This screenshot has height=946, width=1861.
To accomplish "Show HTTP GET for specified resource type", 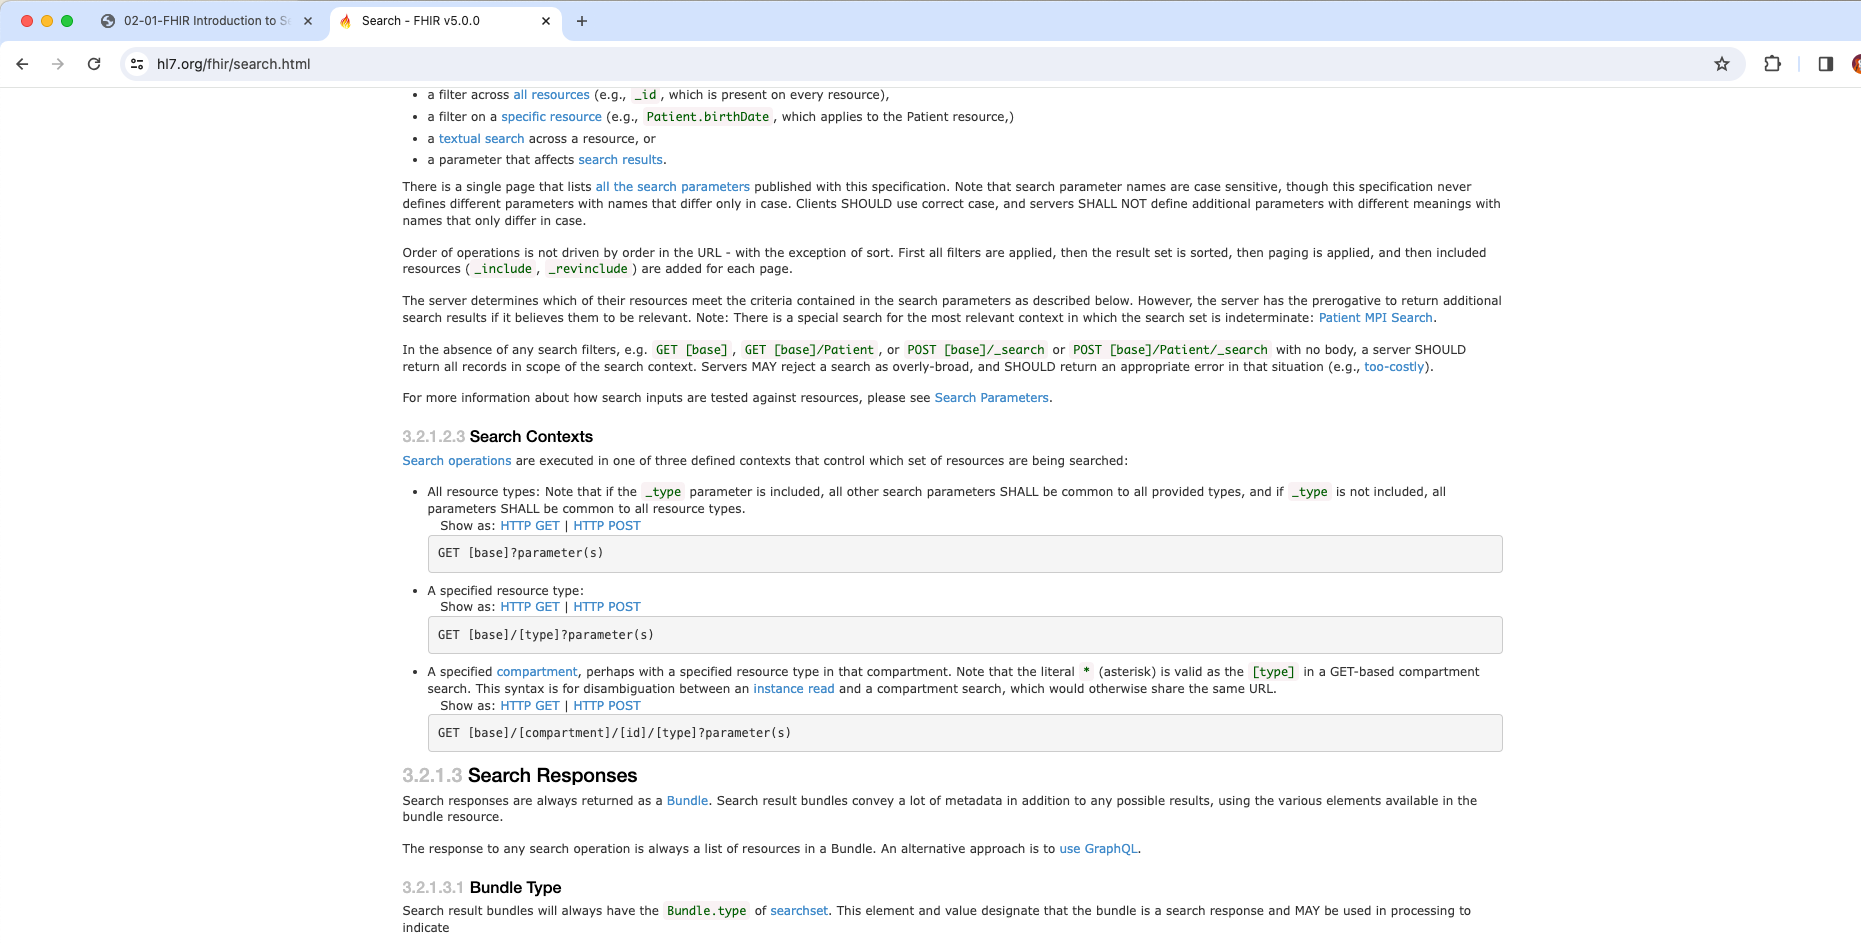I will pos(530,607).
